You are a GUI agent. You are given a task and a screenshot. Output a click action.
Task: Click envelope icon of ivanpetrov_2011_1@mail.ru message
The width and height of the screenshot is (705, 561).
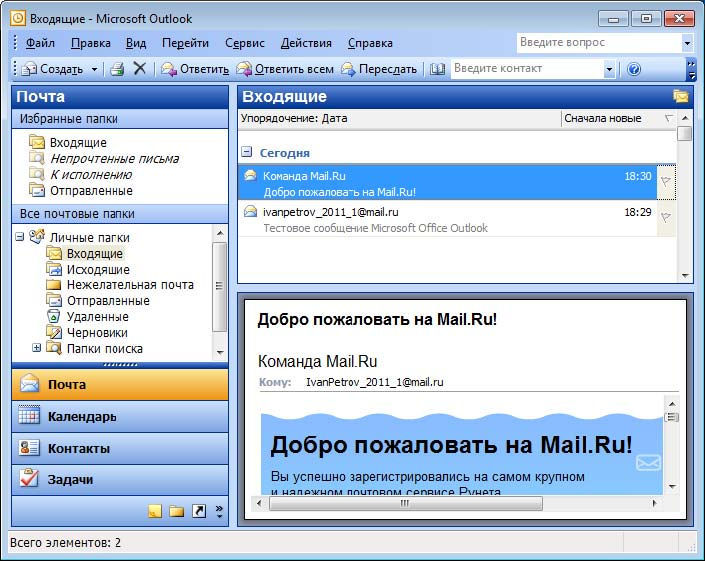(x=250, y=211)
